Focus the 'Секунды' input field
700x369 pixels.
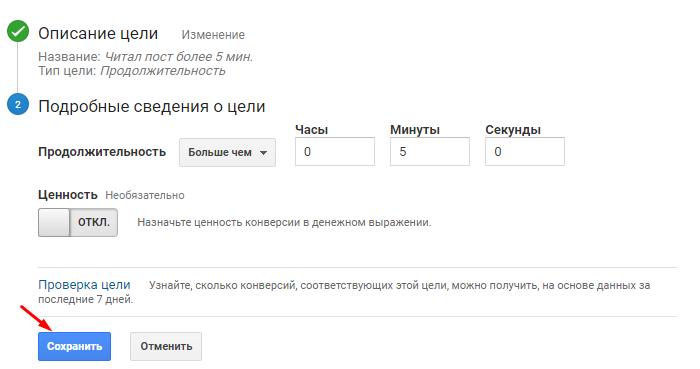(525, 152)
